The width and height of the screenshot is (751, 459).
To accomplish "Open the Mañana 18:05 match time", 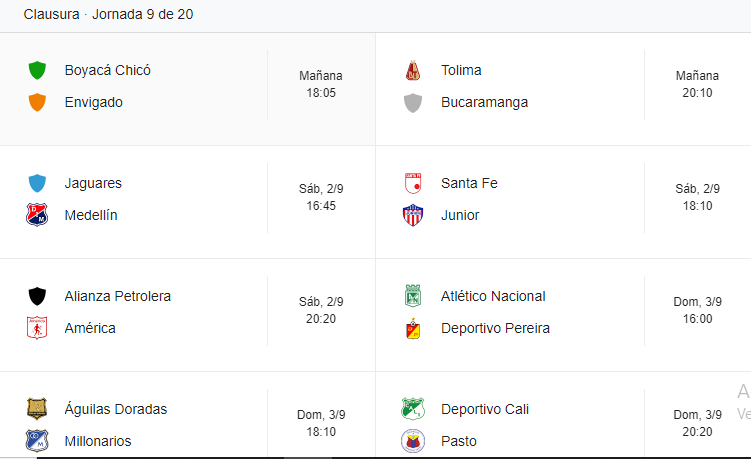I will tap(321, 84).
